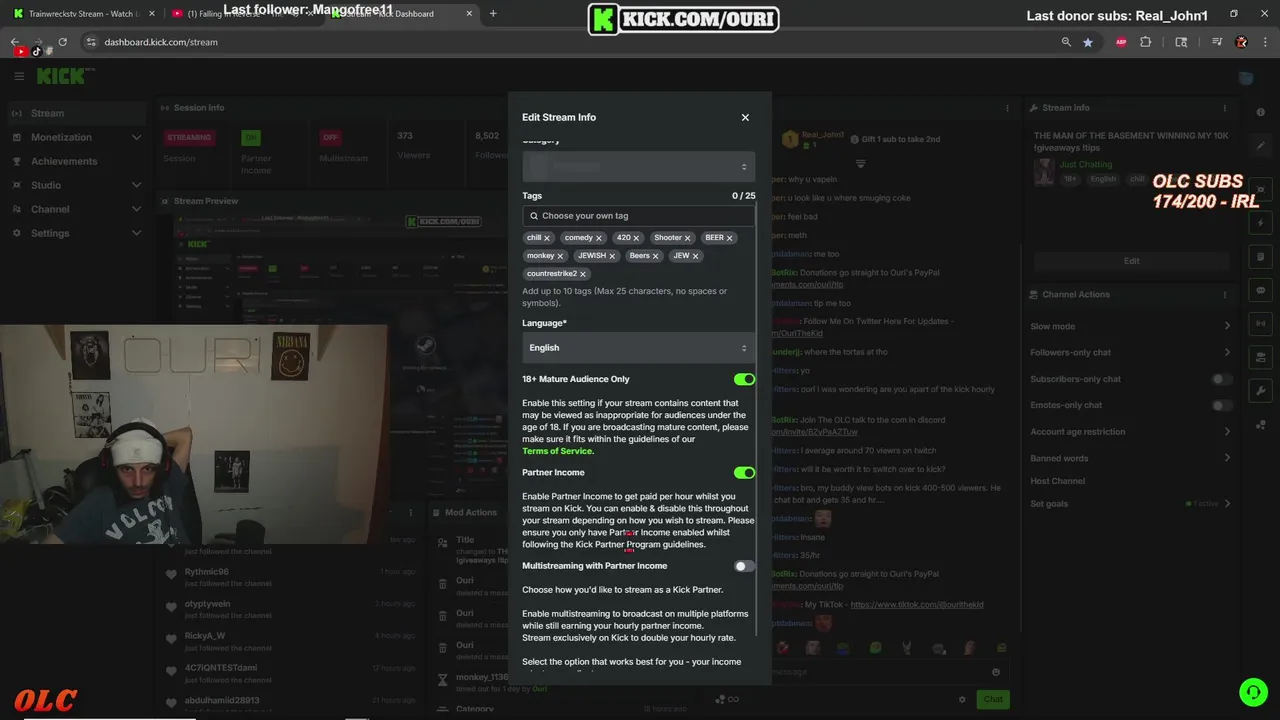Image resolution: width=1280 pixels, height=720 pixels.
Task: Remove the monkey tag
Action: tap(560, 256)
